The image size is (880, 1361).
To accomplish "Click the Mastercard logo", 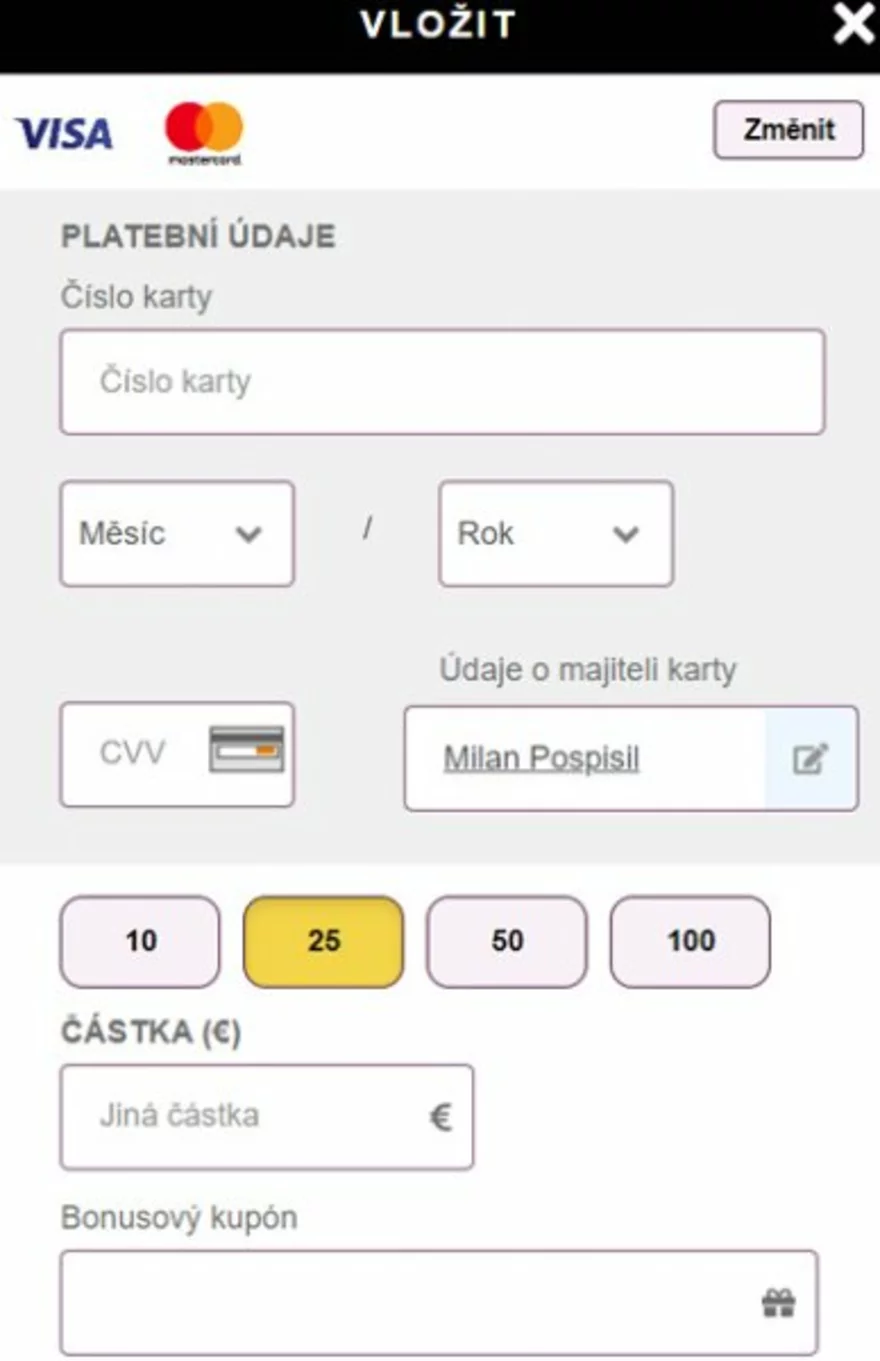I will pyautogui.click(x=204, y=131).
